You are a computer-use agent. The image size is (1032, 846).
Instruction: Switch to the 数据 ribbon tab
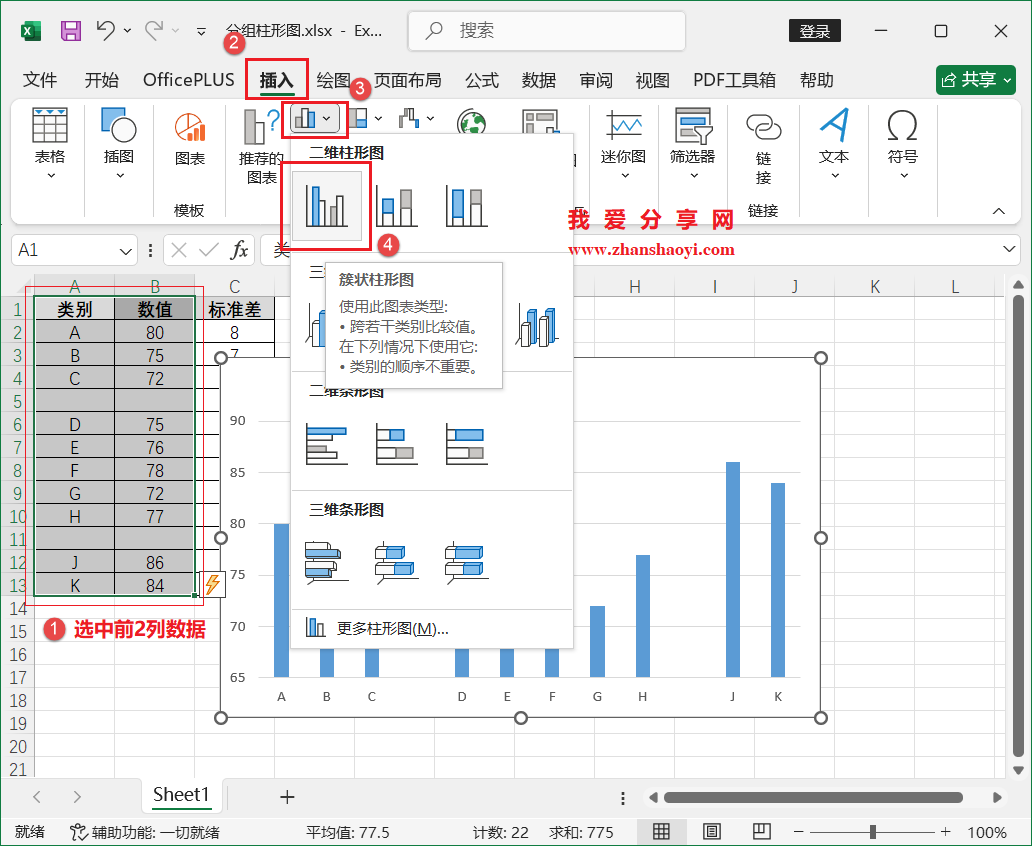click(x=539, y=80)
